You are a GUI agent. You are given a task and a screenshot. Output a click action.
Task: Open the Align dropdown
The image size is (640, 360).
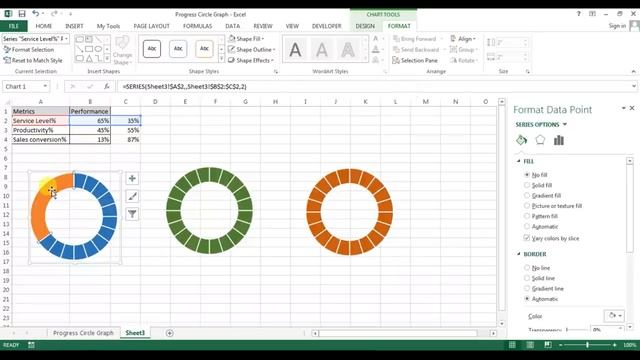tap(463, 39)
